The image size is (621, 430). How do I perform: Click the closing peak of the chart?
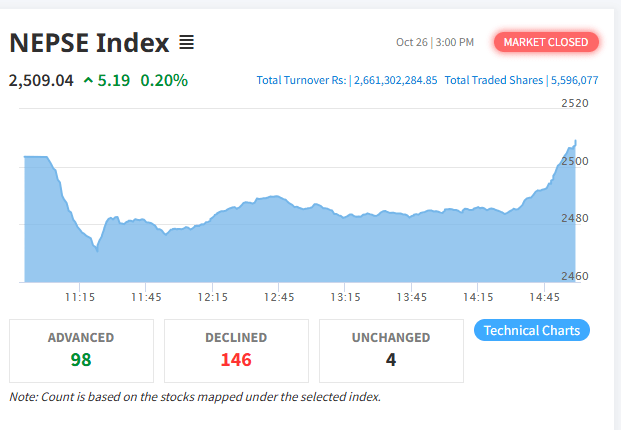coord(575,142)
